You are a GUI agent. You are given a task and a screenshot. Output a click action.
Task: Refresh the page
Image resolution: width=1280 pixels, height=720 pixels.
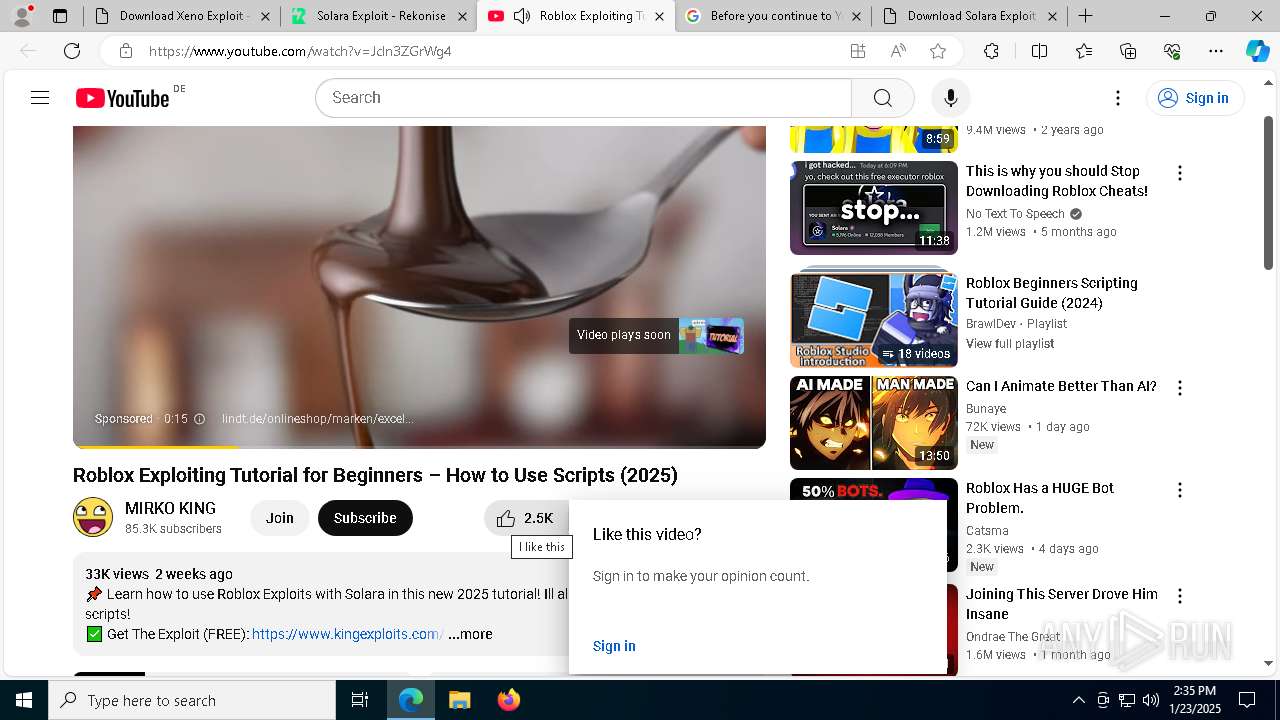(72, 51)
